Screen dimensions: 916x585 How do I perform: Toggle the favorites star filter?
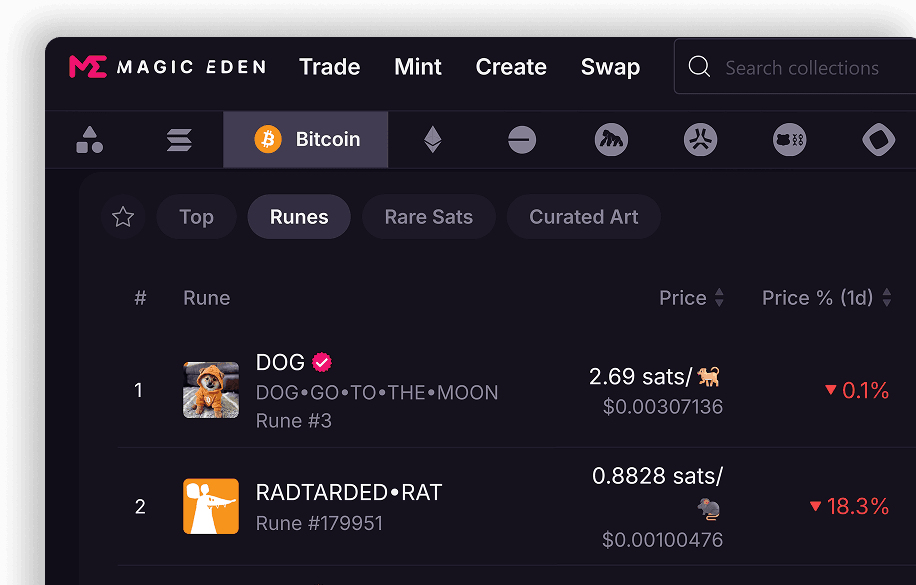(123, 216)
